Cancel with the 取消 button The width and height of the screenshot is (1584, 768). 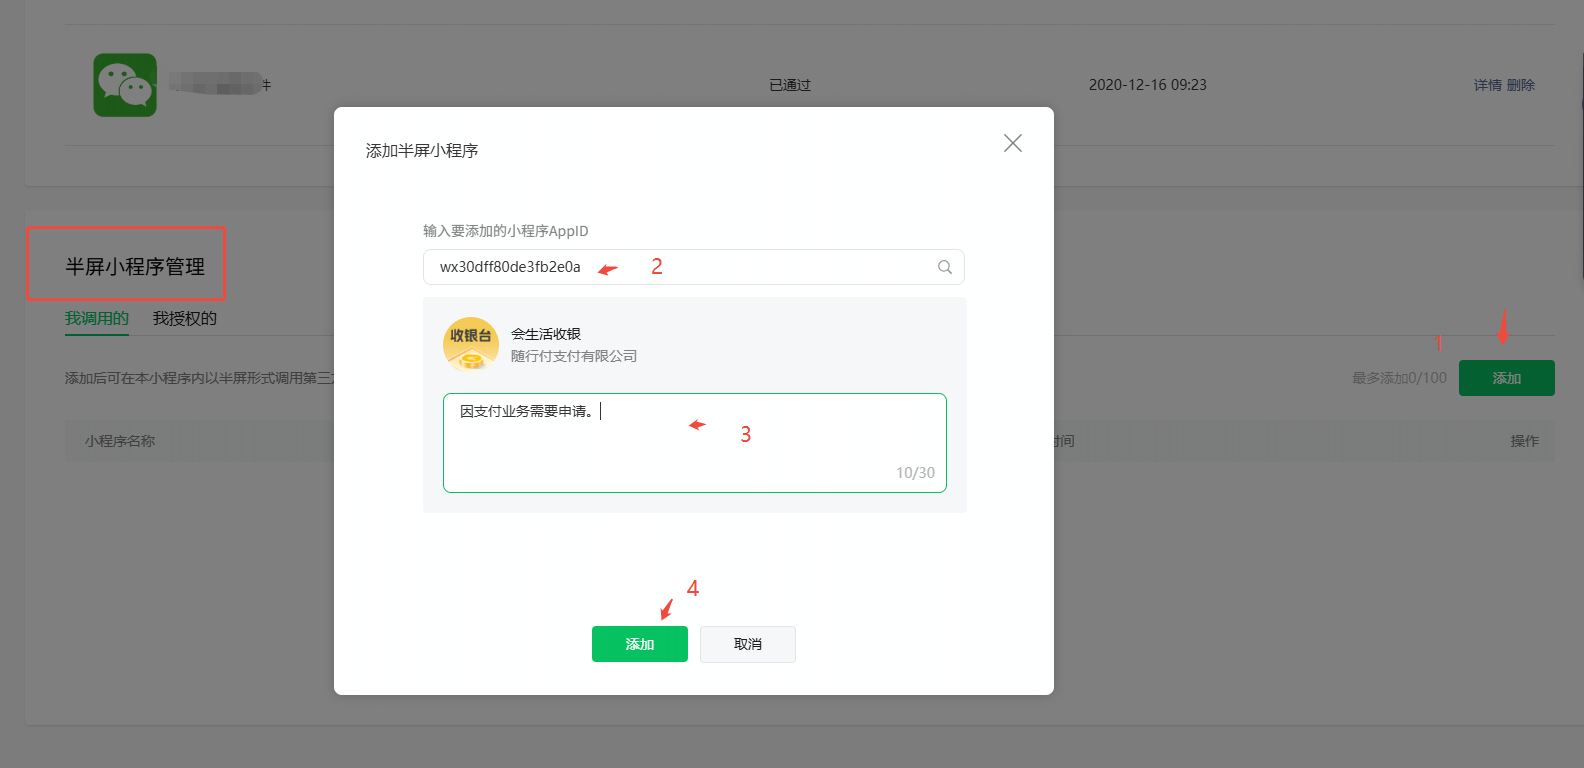pyautogui.click(x=748, y=644)
